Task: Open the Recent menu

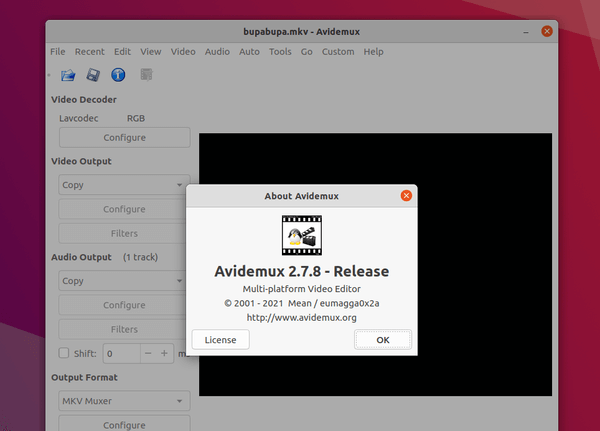Action: click(90, 52)
